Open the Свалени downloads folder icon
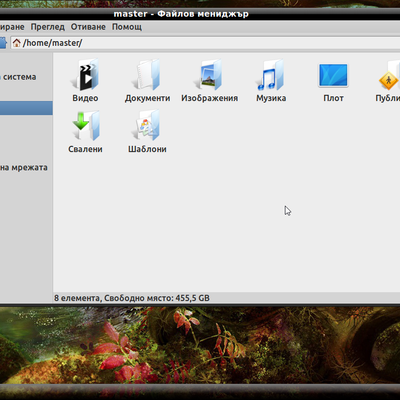 pyautogui.click(x=86, y=126)
